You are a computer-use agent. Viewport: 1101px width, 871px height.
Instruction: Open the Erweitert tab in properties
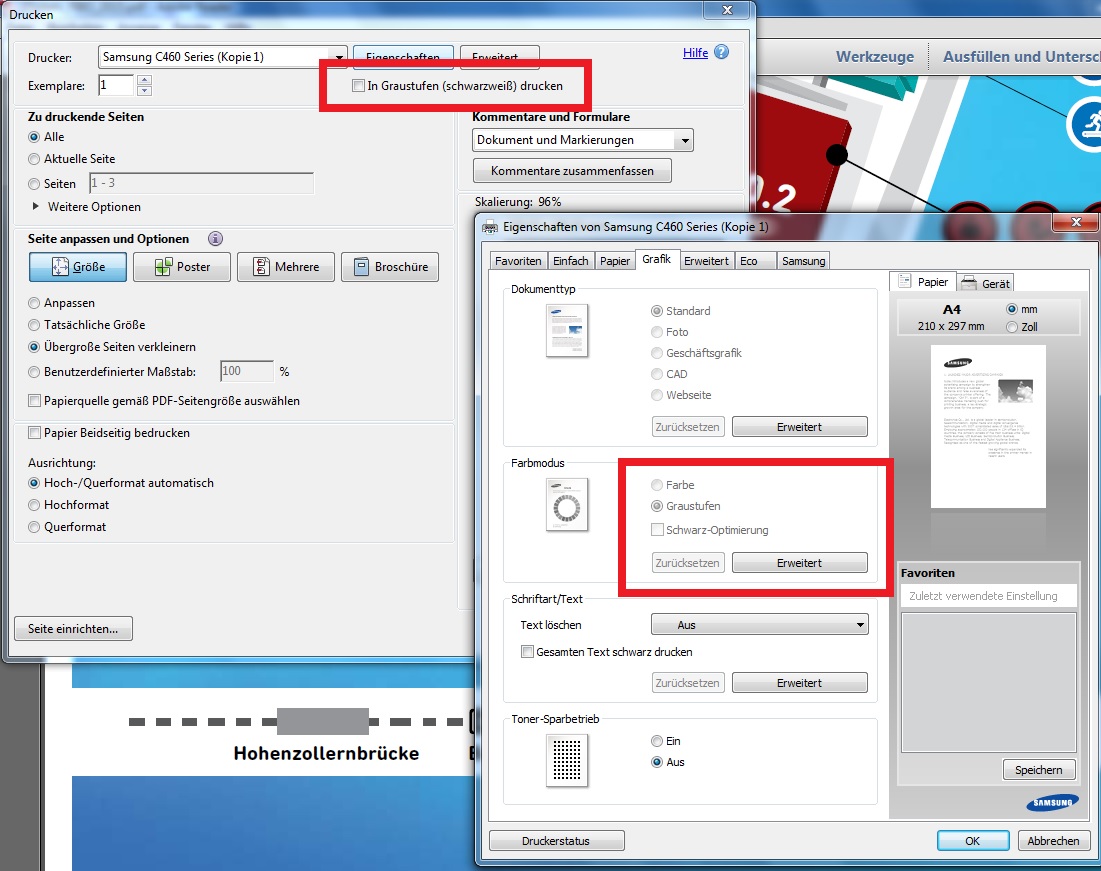pos(706,261)
